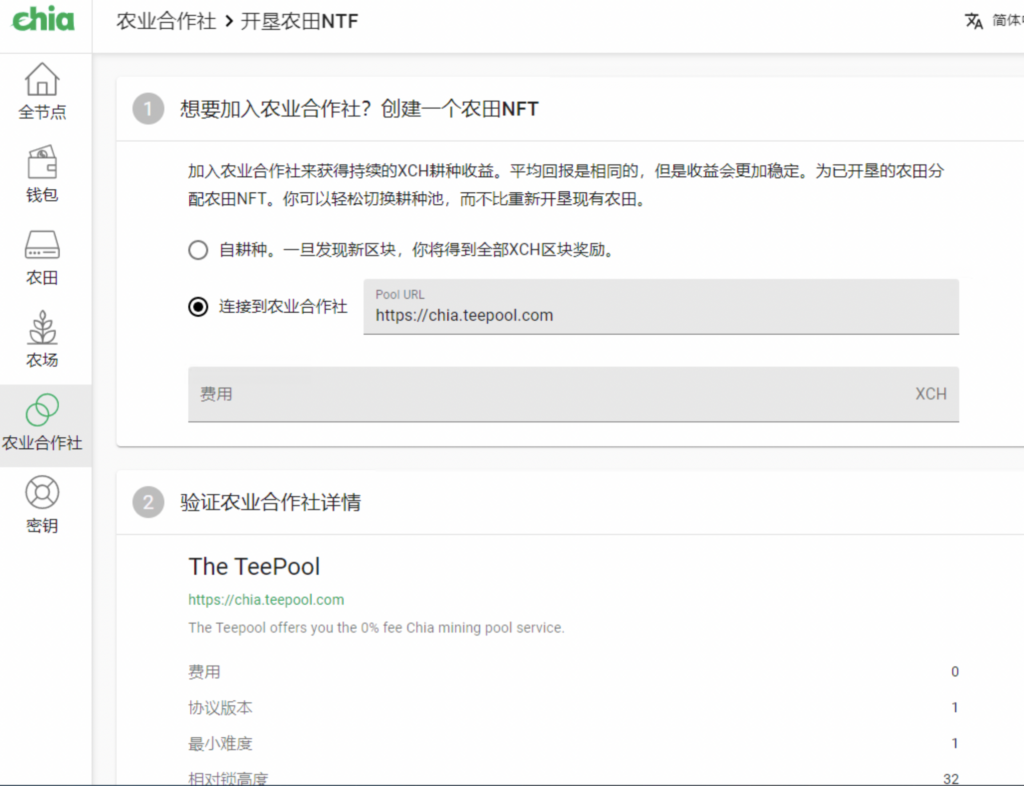Click the Chia logo

click(x=43, y=19)
